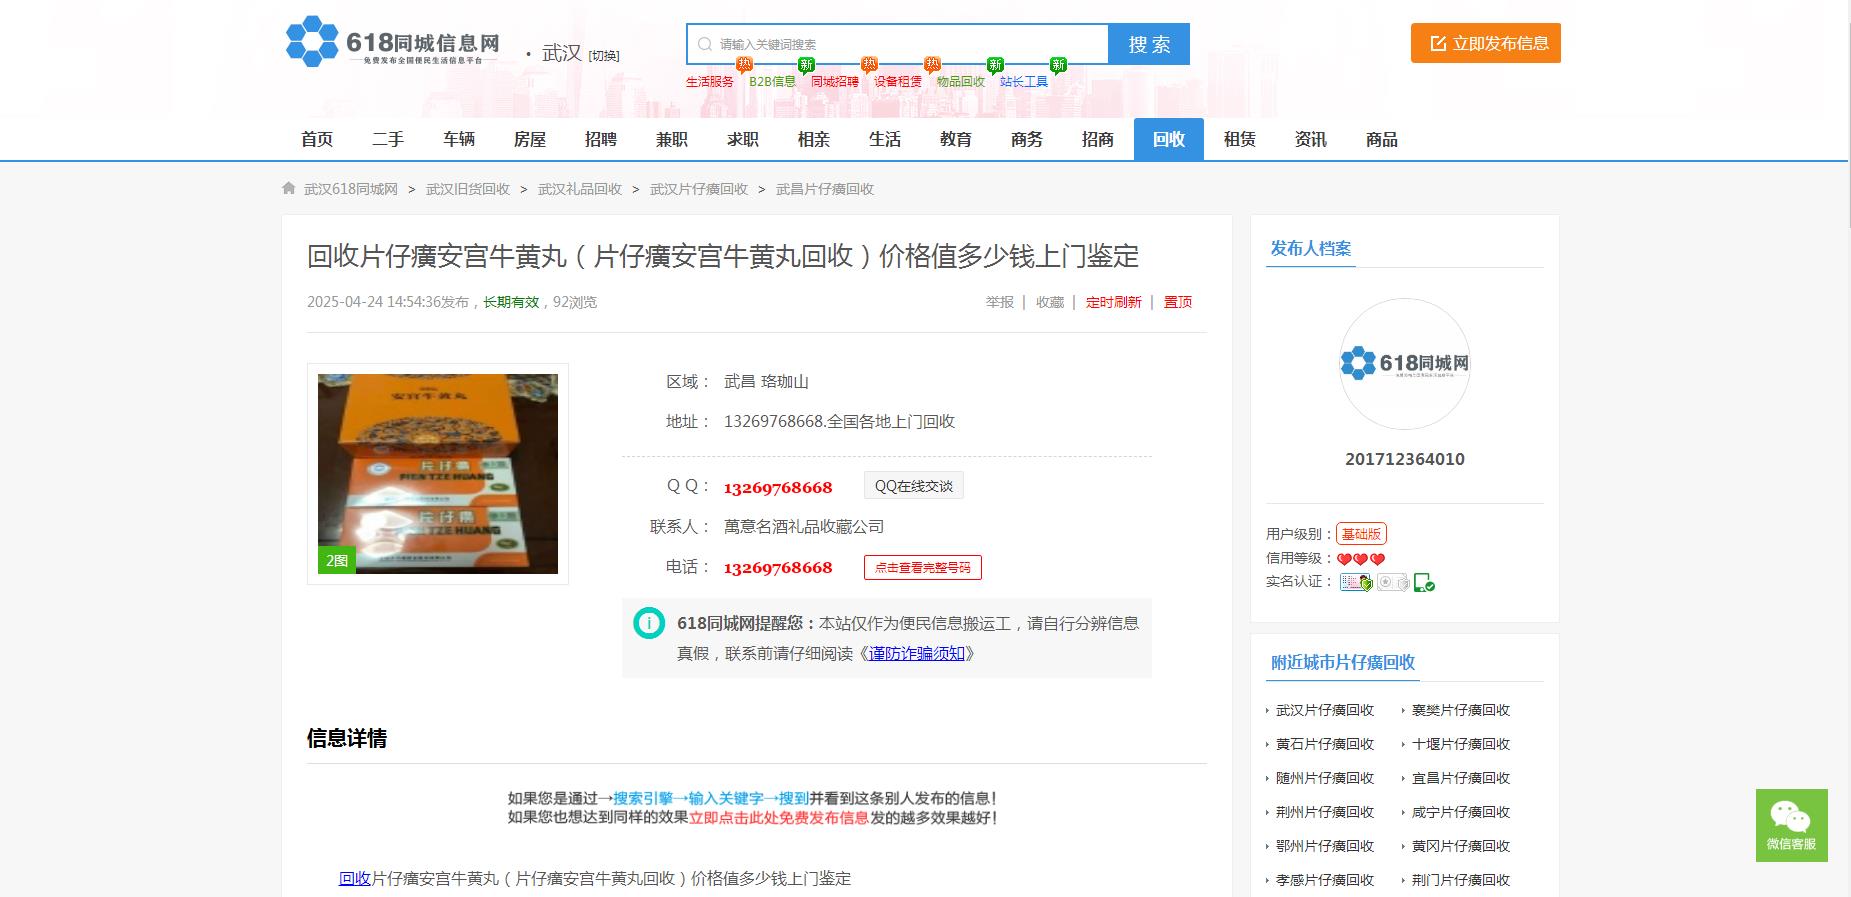The image size is (1851, 897).
Task: Click the 举报 report link
Action: point(1000,302)
